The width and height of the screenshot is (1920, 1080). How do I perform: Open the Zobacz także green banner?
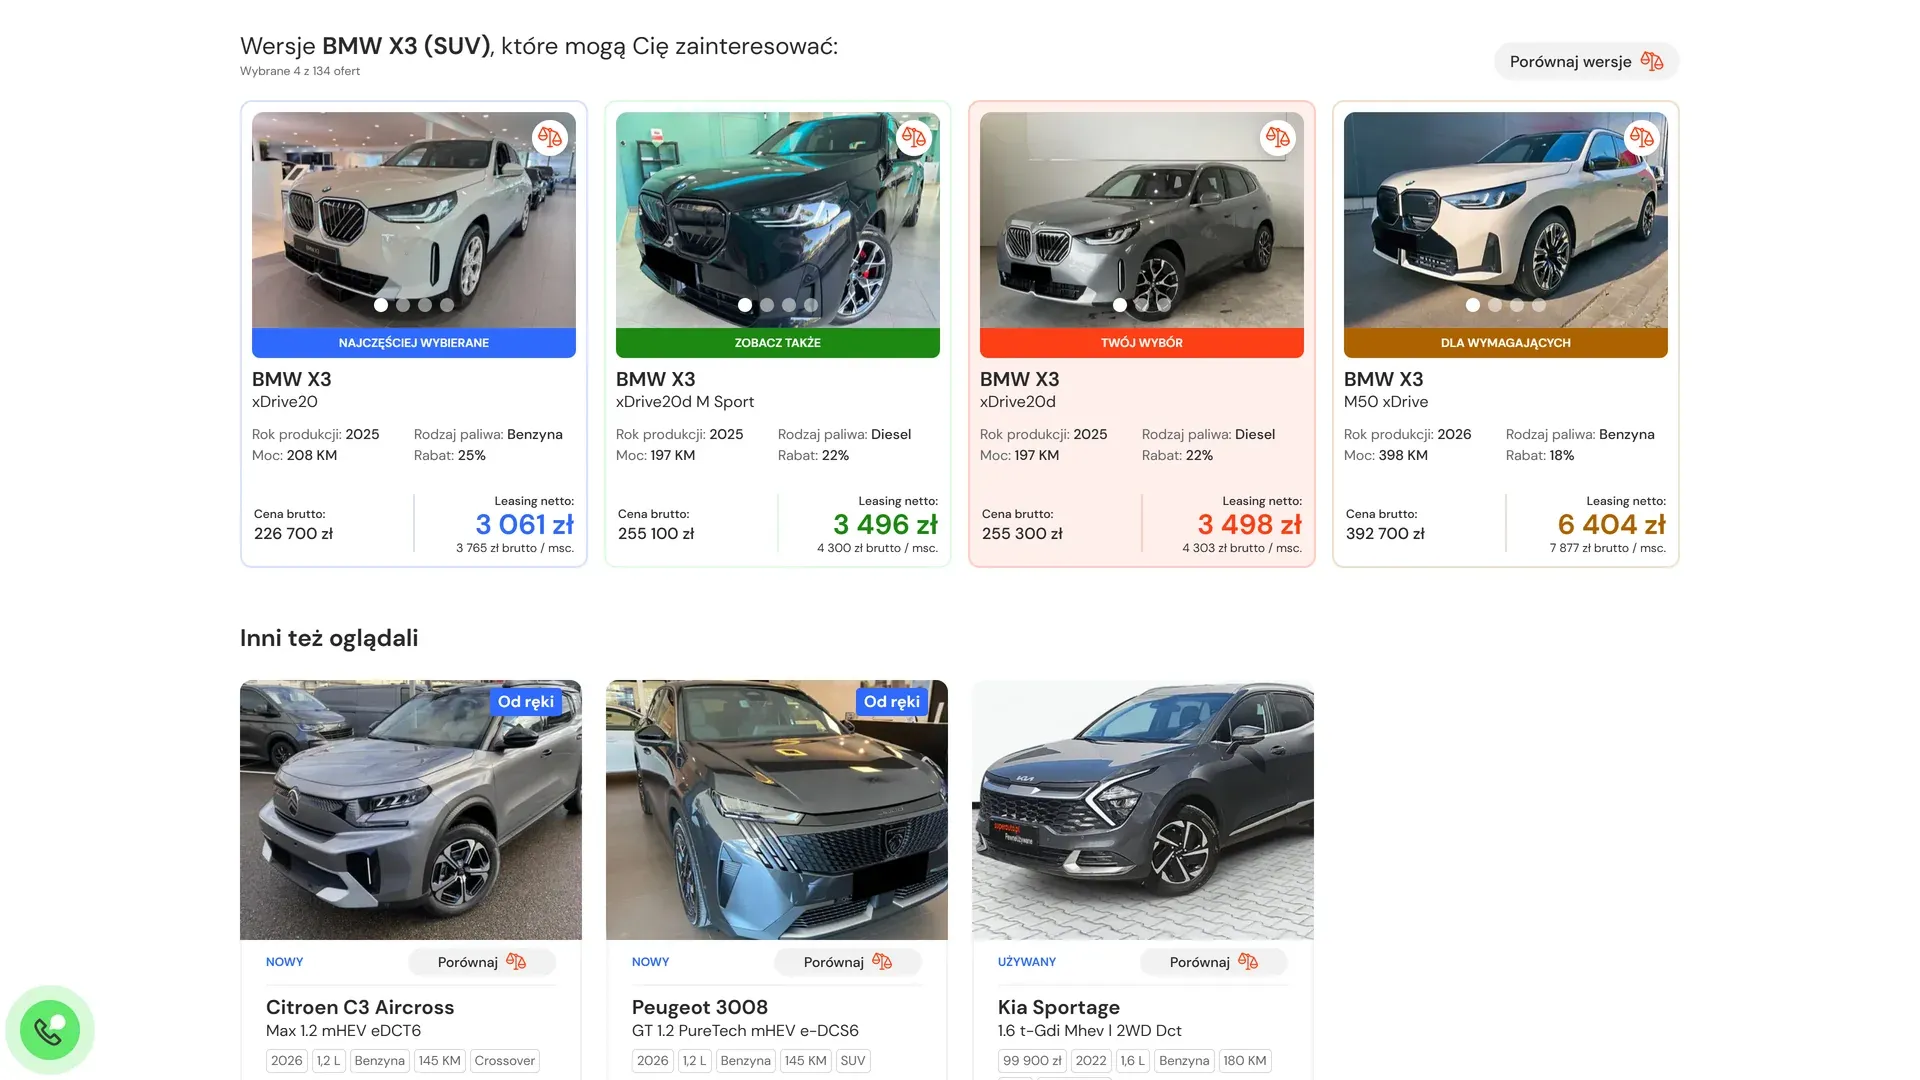click(778, 343)
